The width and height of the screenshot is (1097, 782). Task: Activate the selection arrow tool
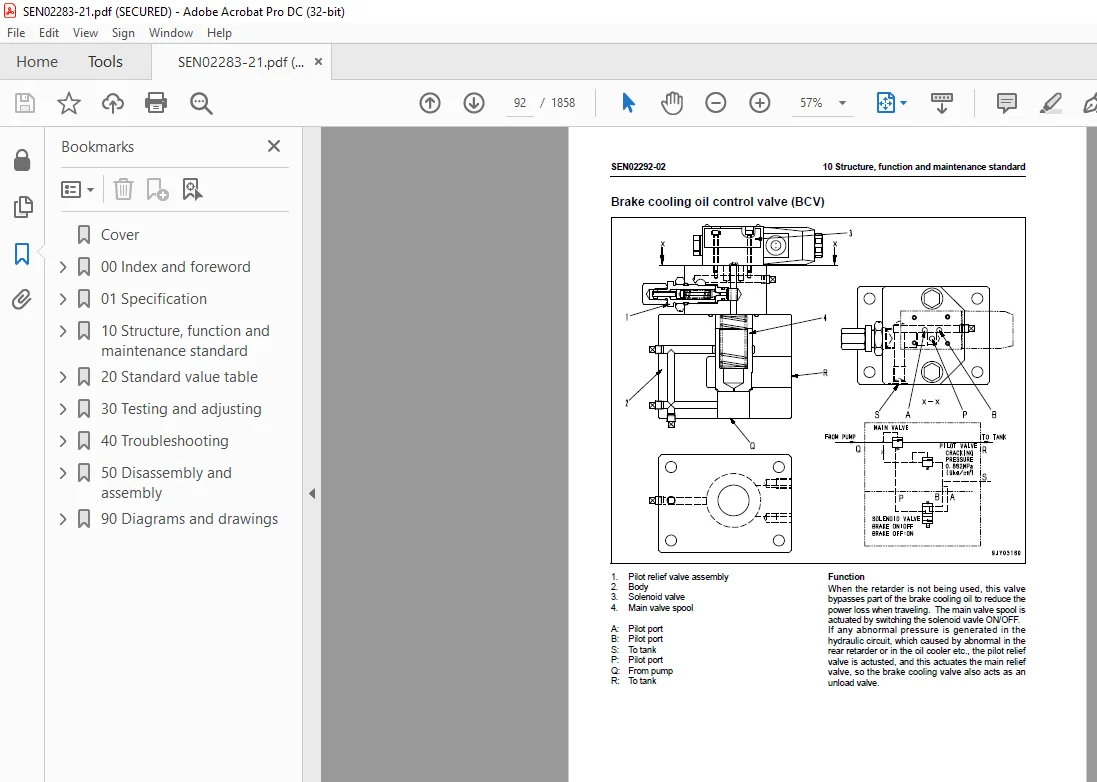point(628,104)
